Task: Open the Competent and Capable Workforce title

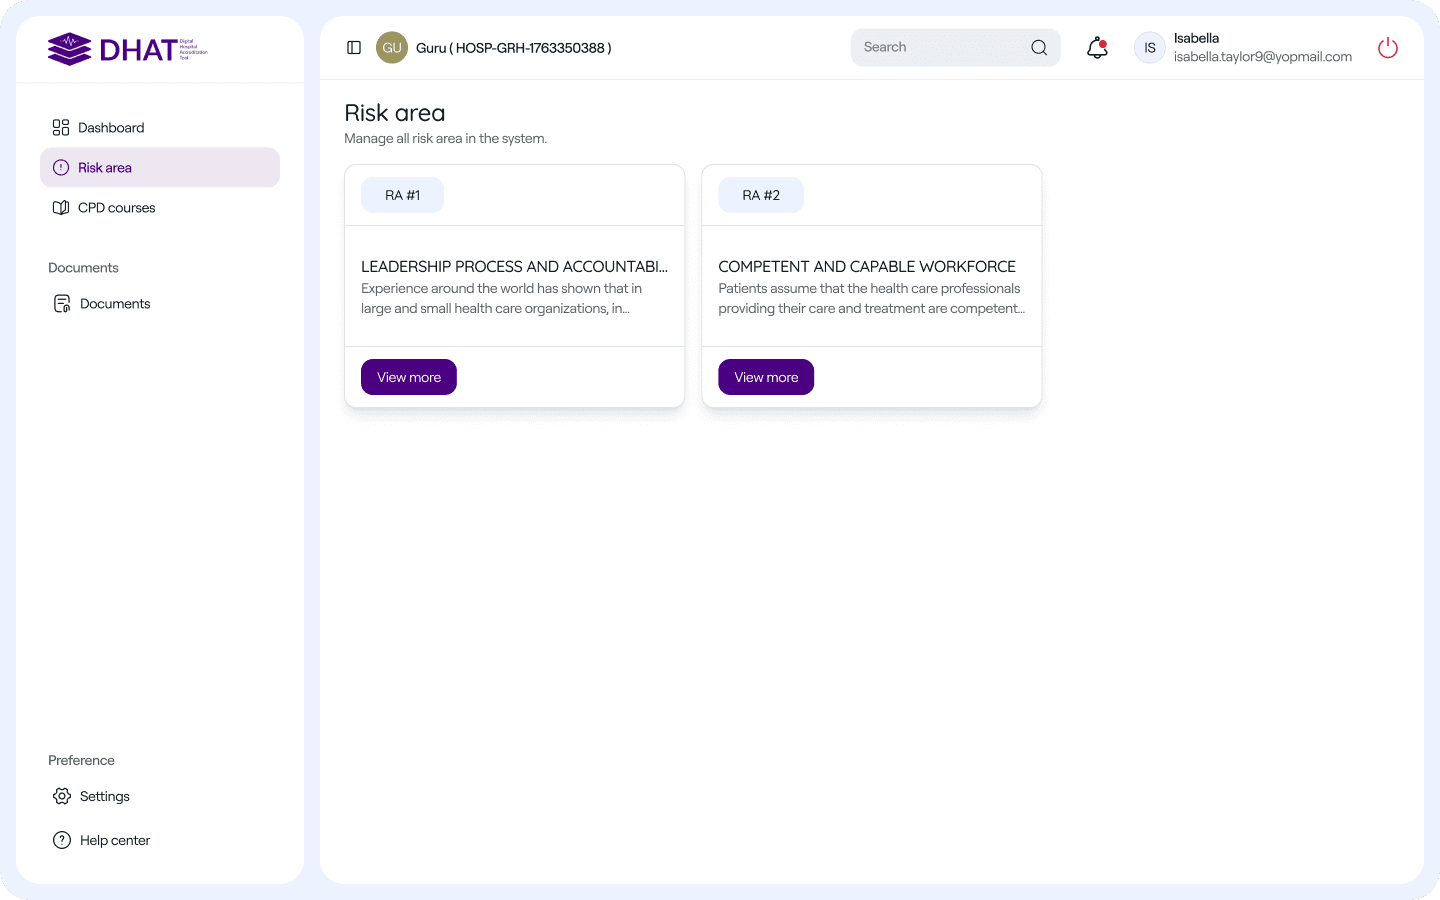Action: [x=867, y=267]
